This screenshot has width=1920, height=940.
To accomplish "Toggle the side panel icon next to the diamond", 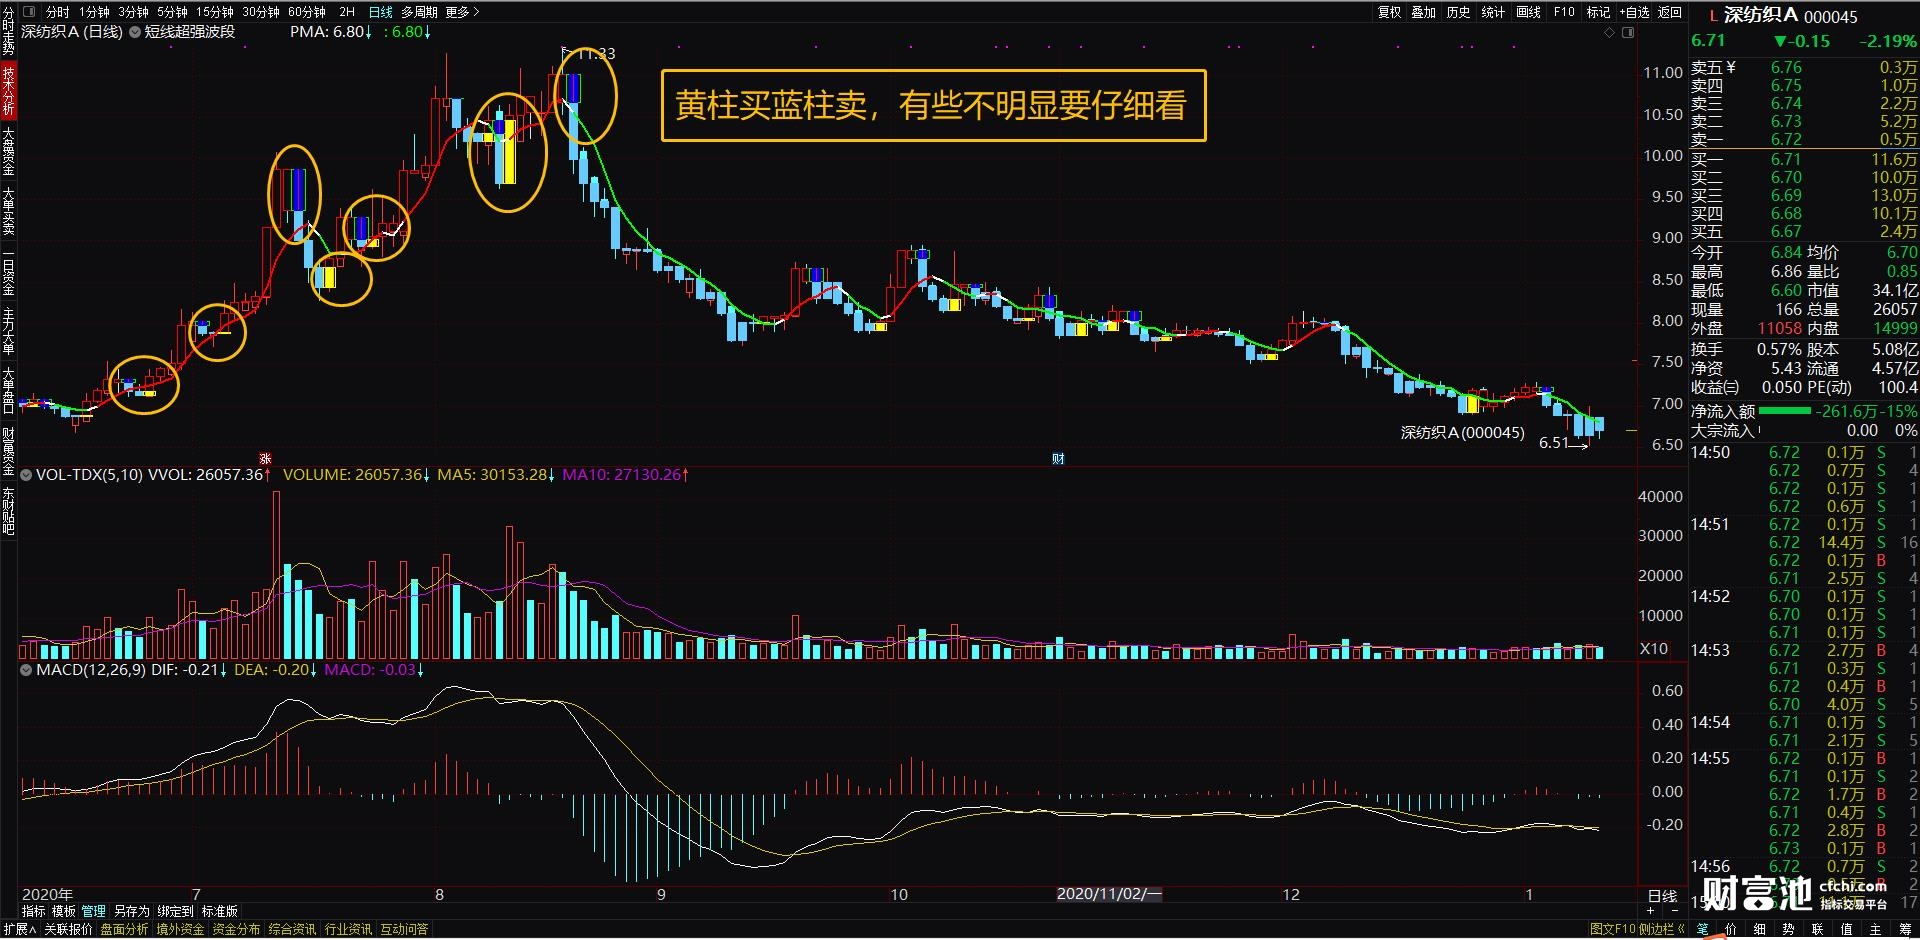I will coord(1628,33).
